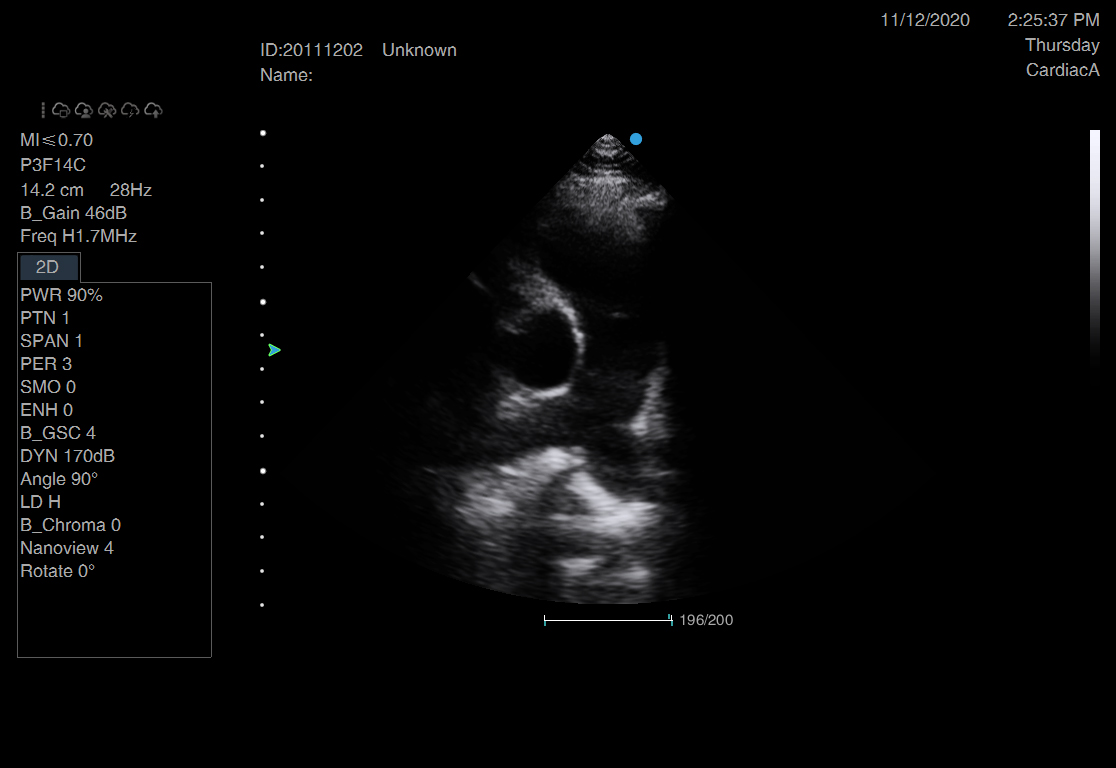Click the blue probe orientation dot

(636, 139)
